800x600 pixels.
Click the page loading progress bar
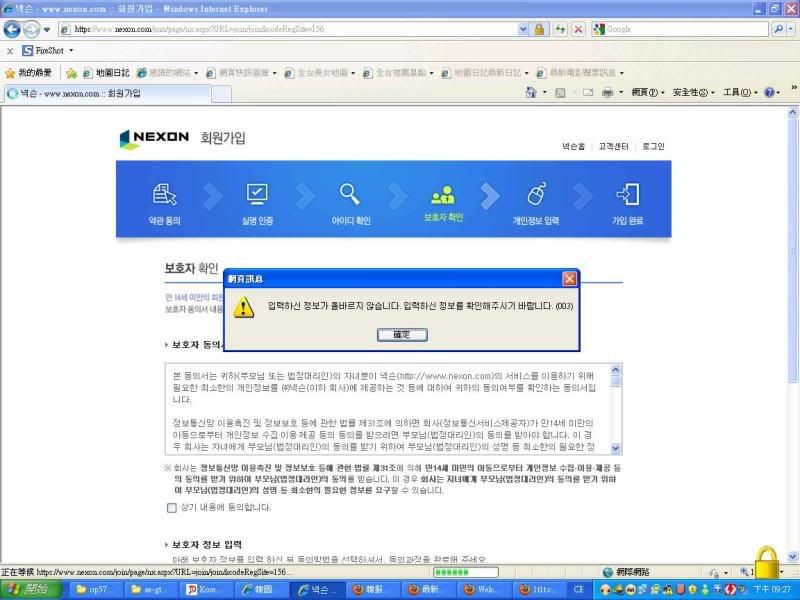click(x=465, y=572)
